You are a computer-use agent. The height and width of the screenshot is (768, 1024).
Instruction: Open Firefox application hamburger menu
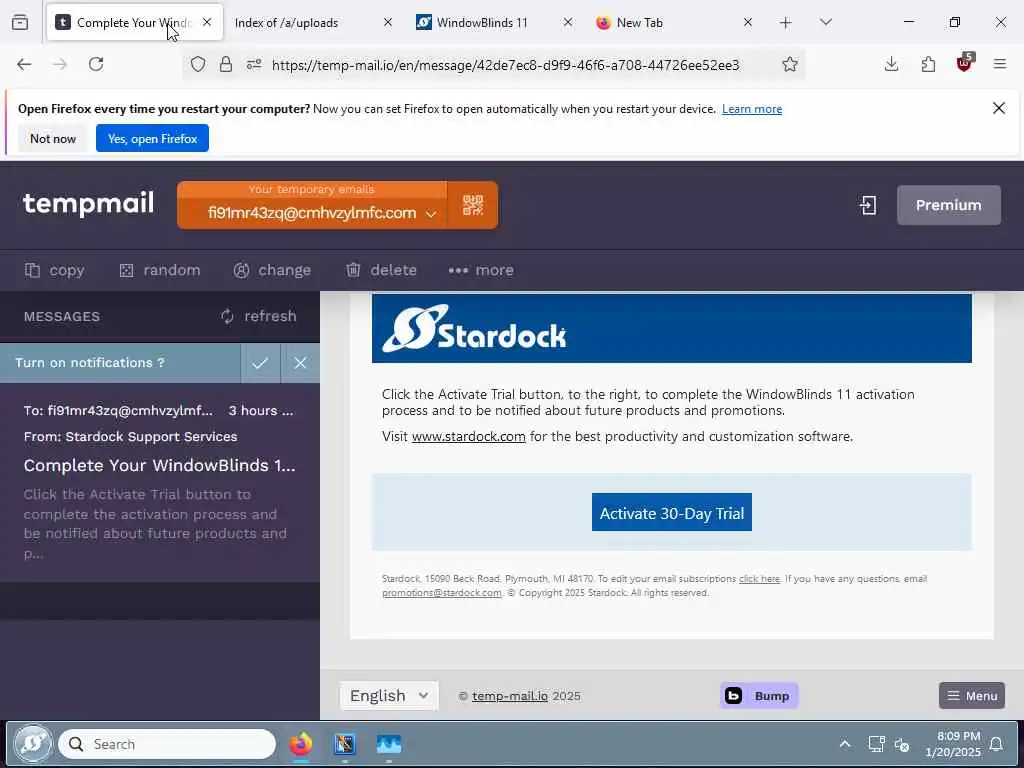point(1000,64)
